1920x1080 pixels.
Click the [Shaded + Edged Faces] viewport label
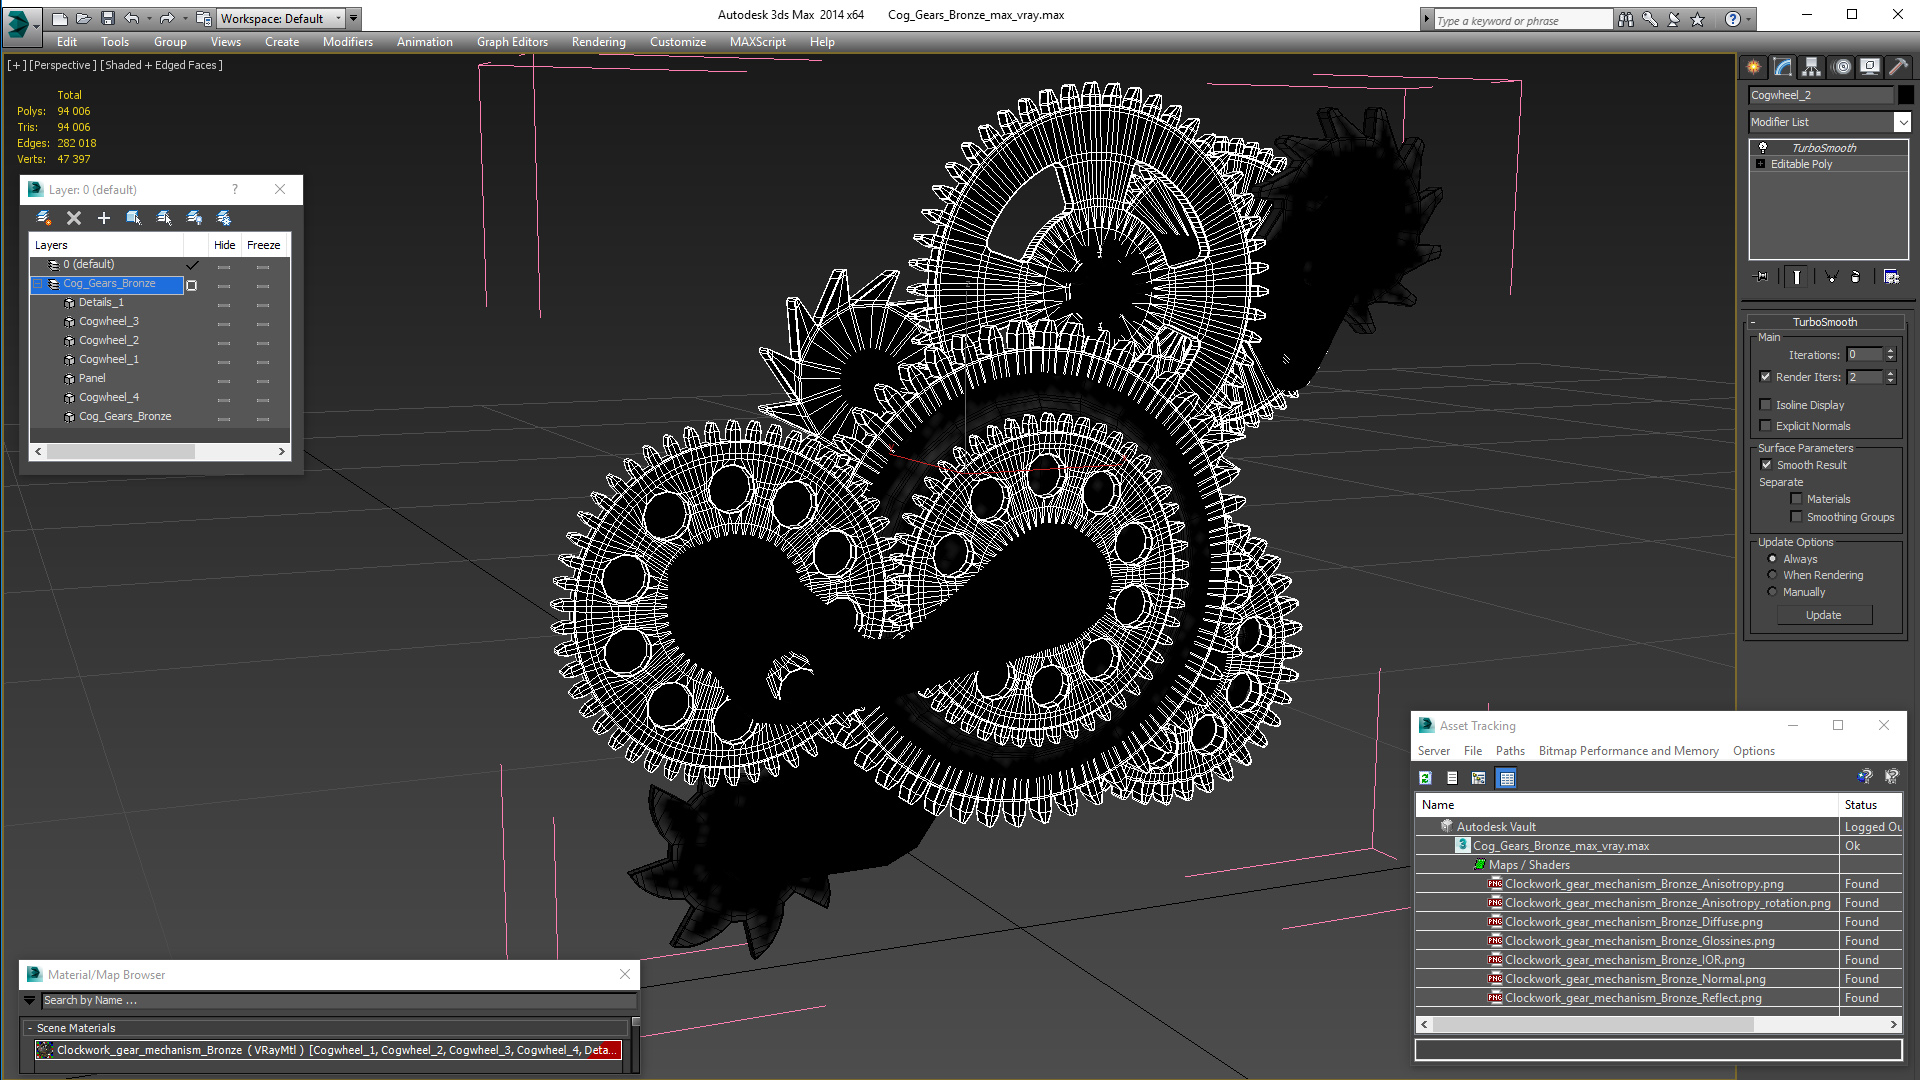[x=161, y=65]
